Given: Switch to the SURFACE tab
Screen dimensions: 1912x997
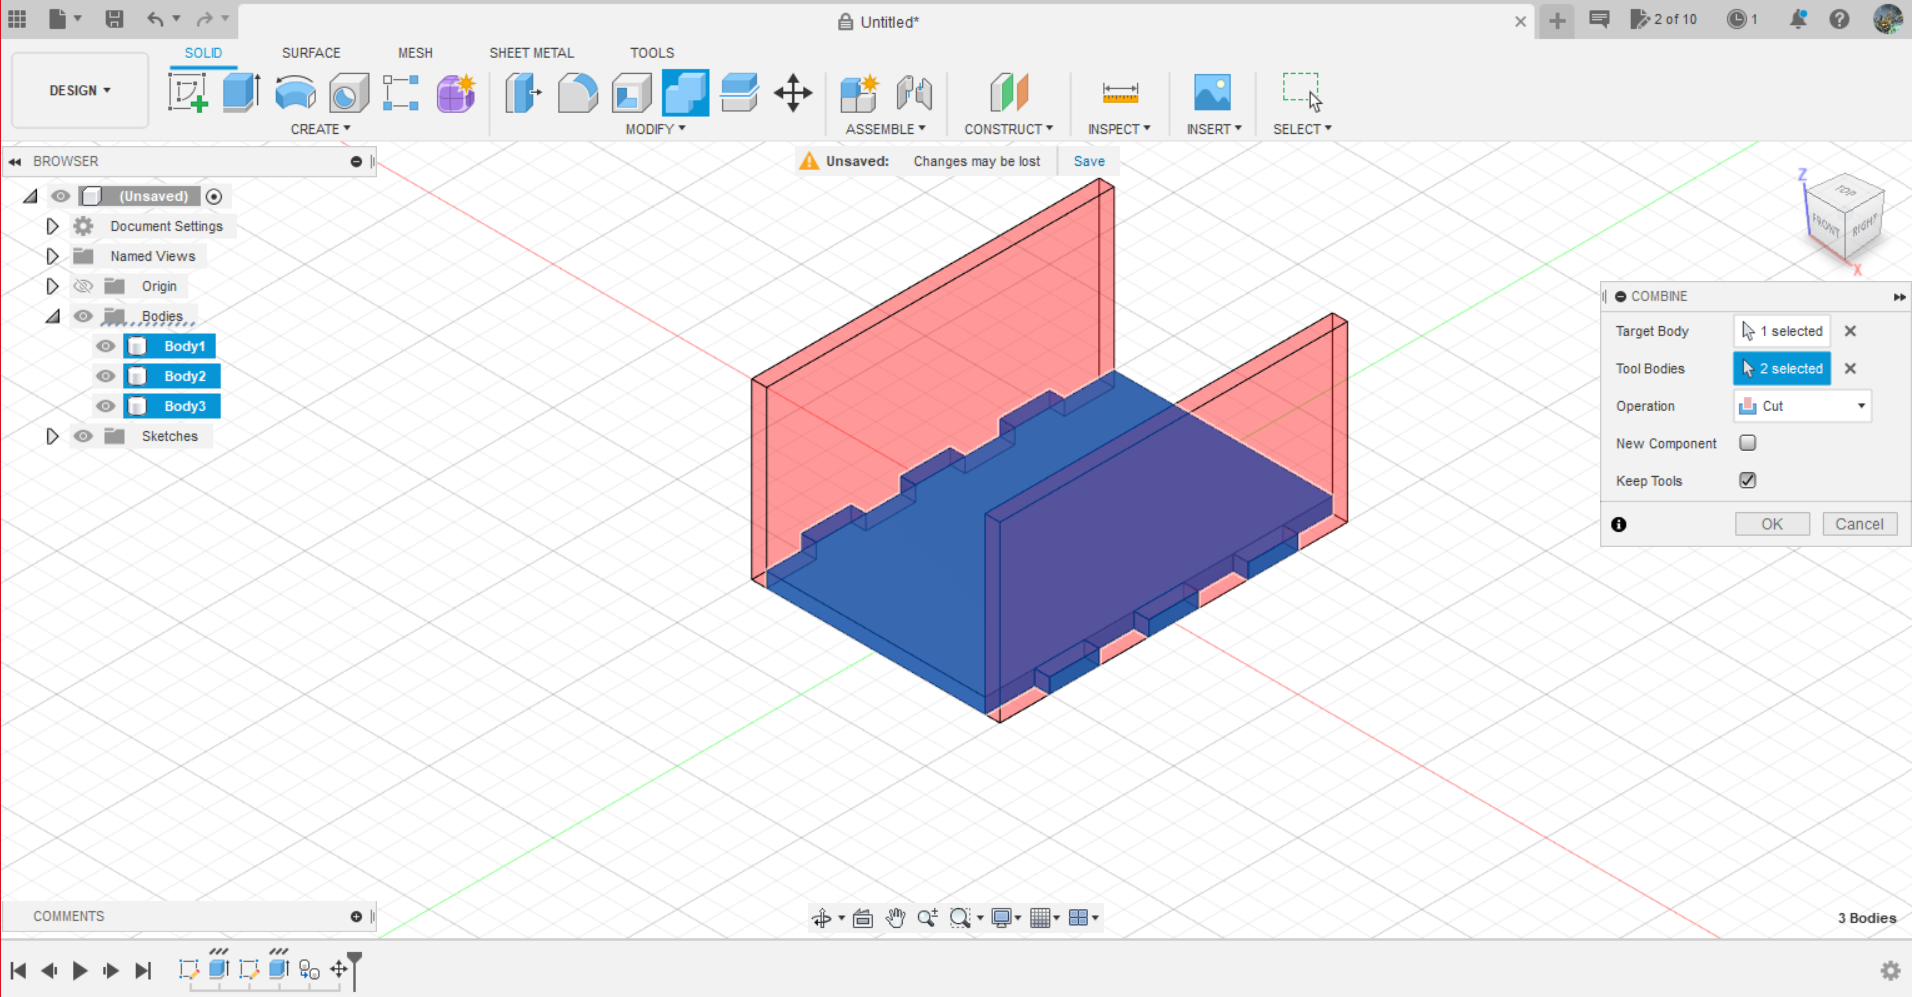Looking at the screenshot, I should click(311, 53).
